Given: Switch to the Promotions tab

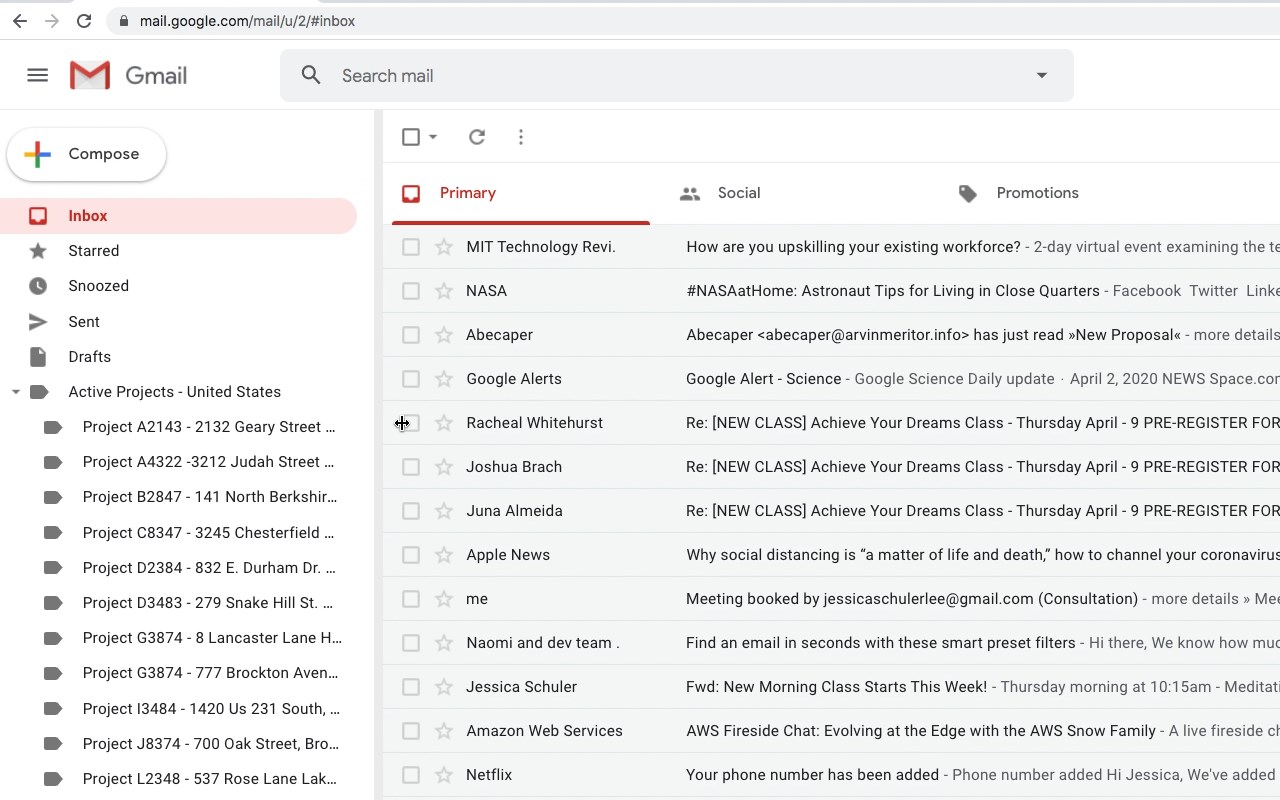Looking at the screenshot, I should [x=1037, y=193].
